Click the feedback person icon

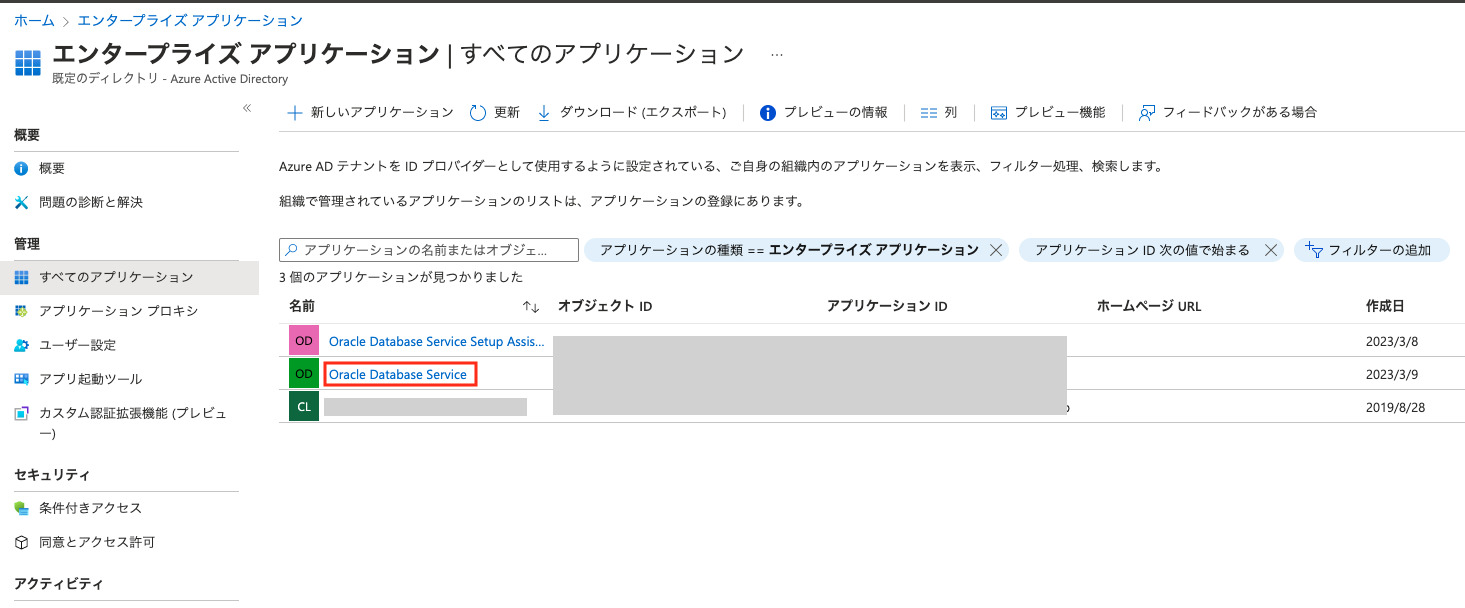pyautogui.click(x=1147, y=113)
